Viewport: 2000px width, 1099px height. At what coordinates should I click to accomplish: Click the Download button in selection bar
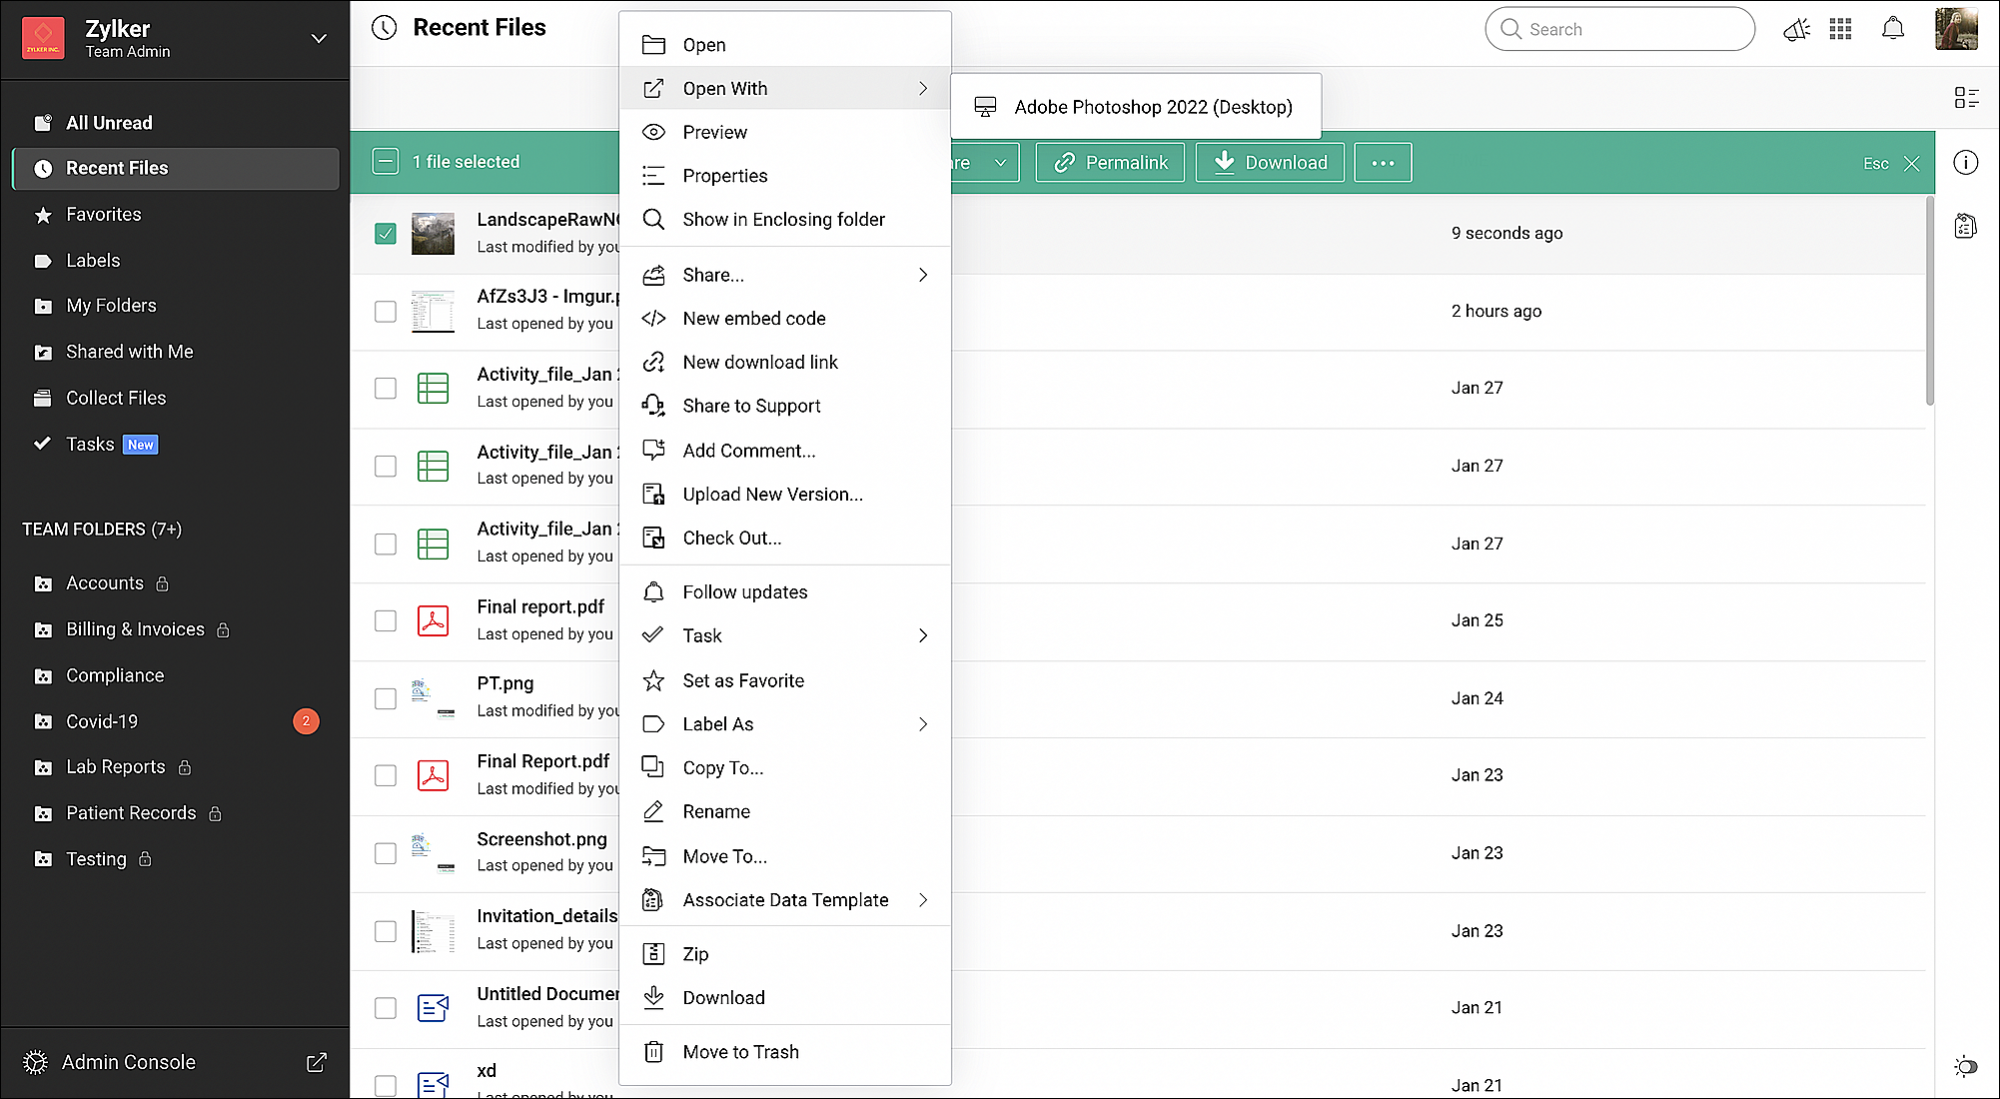[x=1269, y=161]
